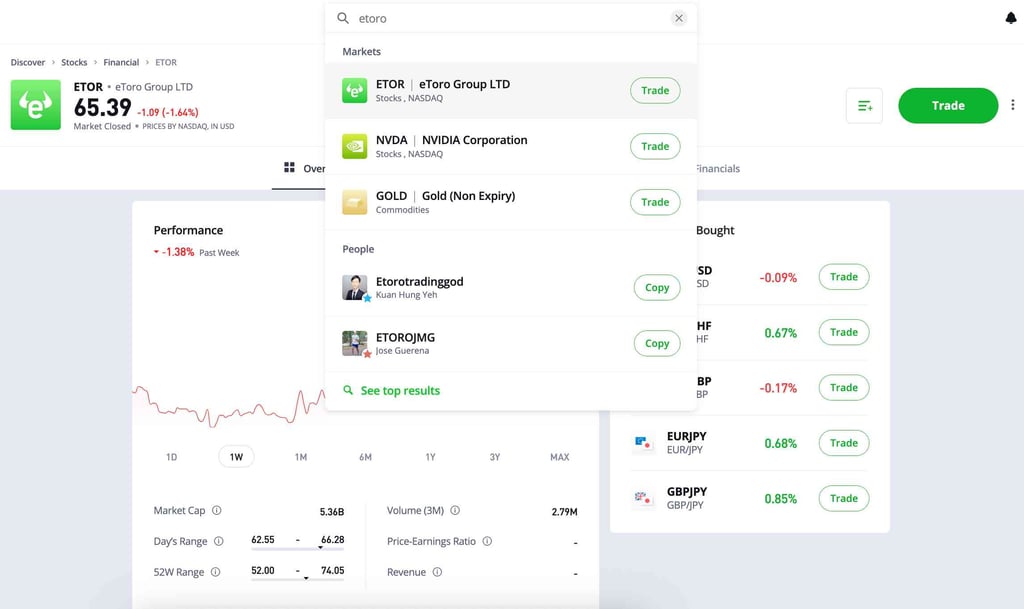Click the info icon next to Volume (3M)
Screen dimensions: 1024x609
coord(456,510)
